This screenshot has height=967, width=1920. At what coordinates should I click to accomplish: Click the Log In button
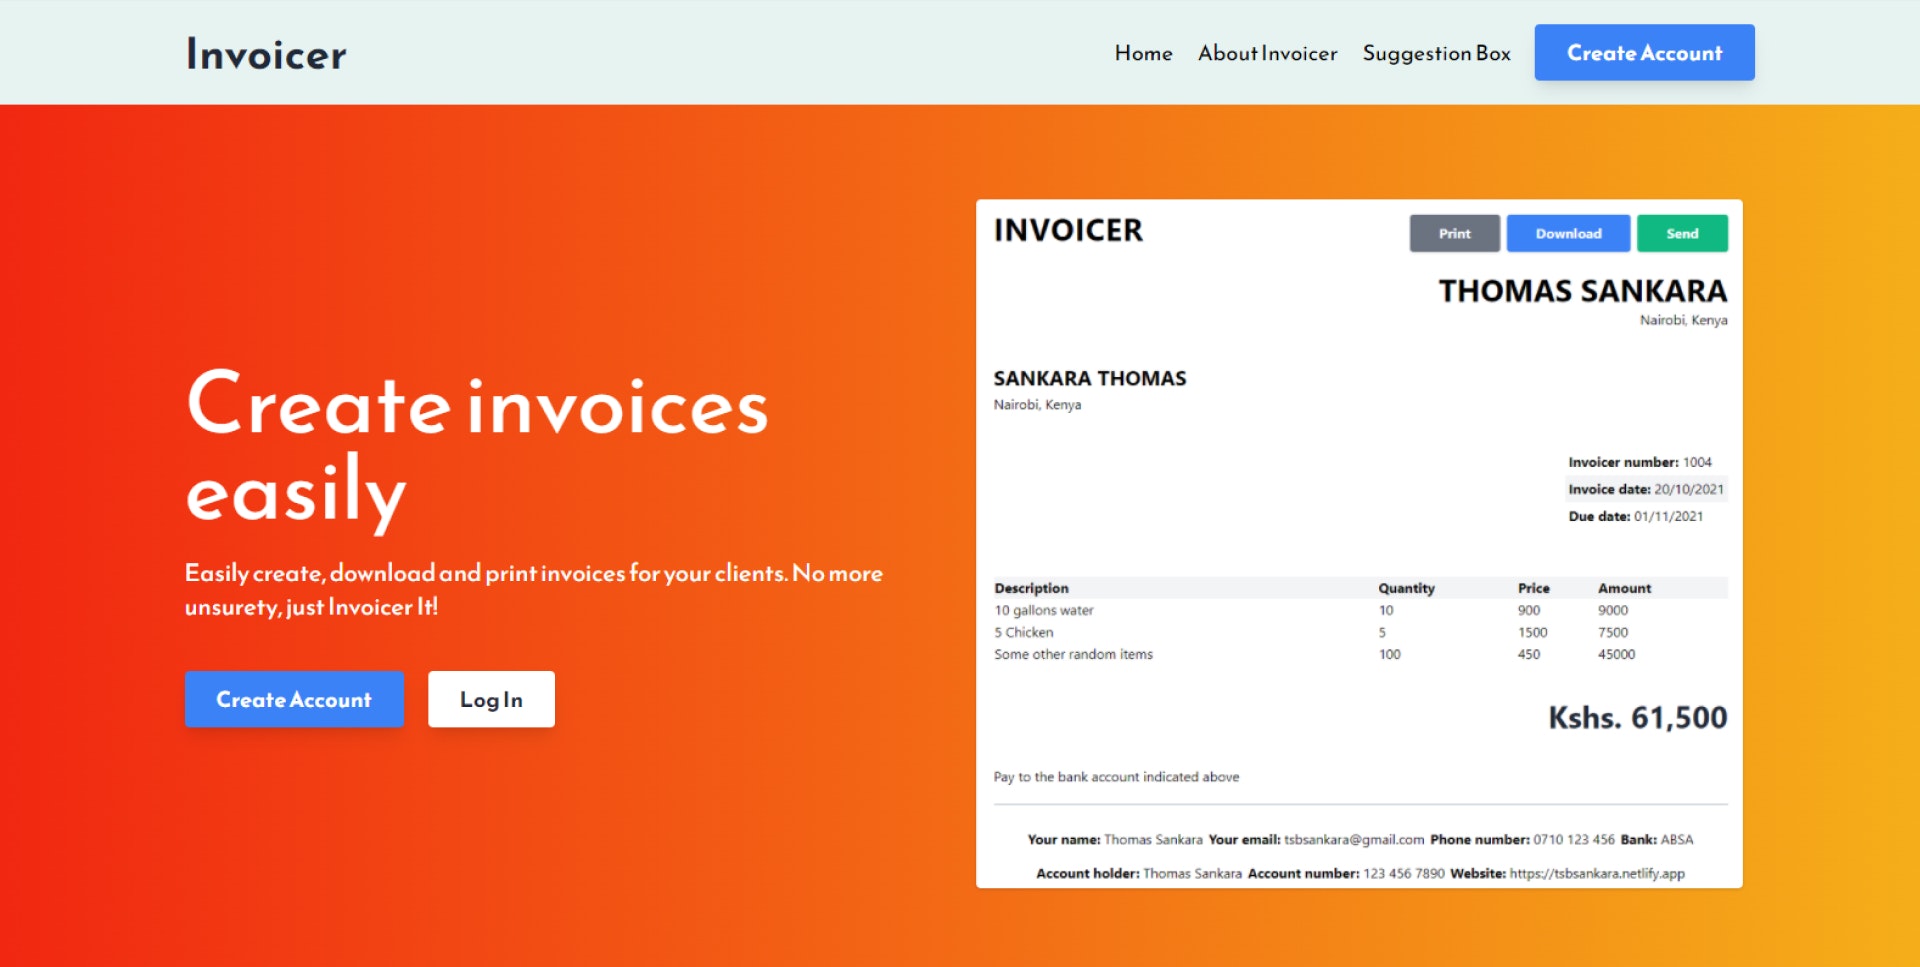[490, 699]
